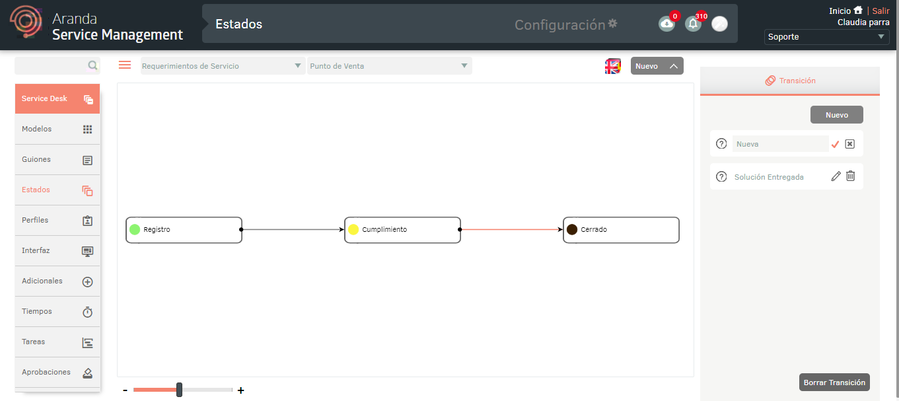The image size is (899, 401).
Task: Open Tiempos menu item
Action: tap(57, 312)
